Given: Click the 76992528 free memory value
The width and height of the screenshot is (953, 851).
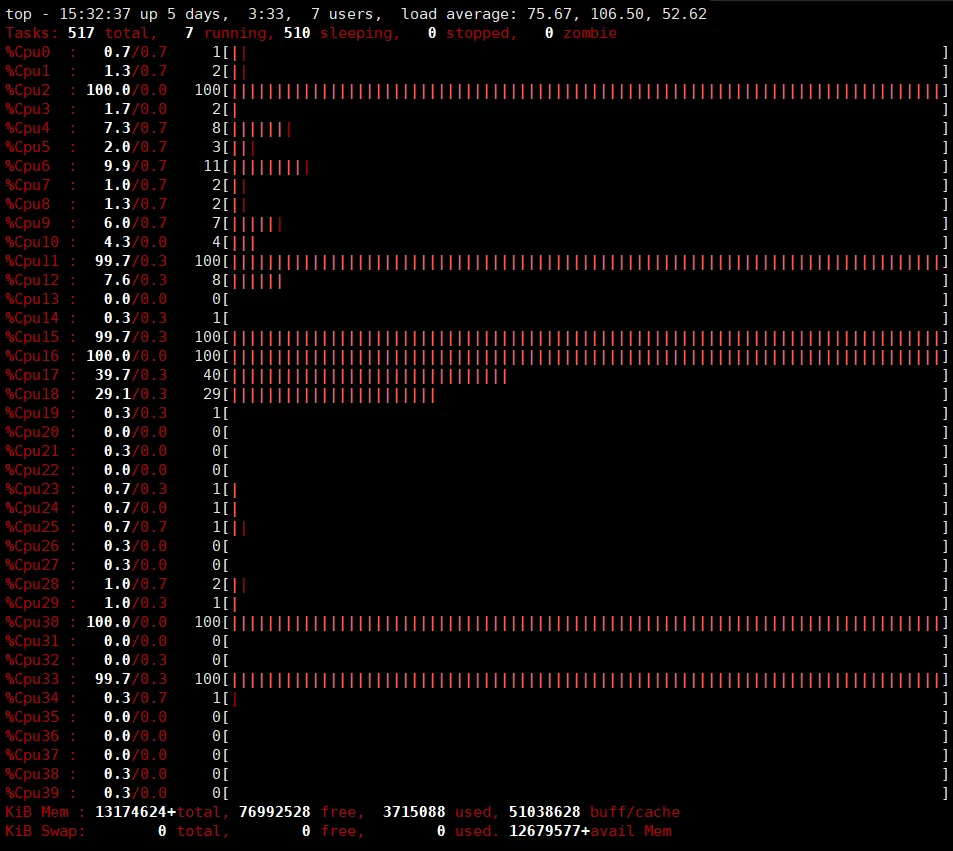Looking at the screenshot, I should [x=275, y=812].
